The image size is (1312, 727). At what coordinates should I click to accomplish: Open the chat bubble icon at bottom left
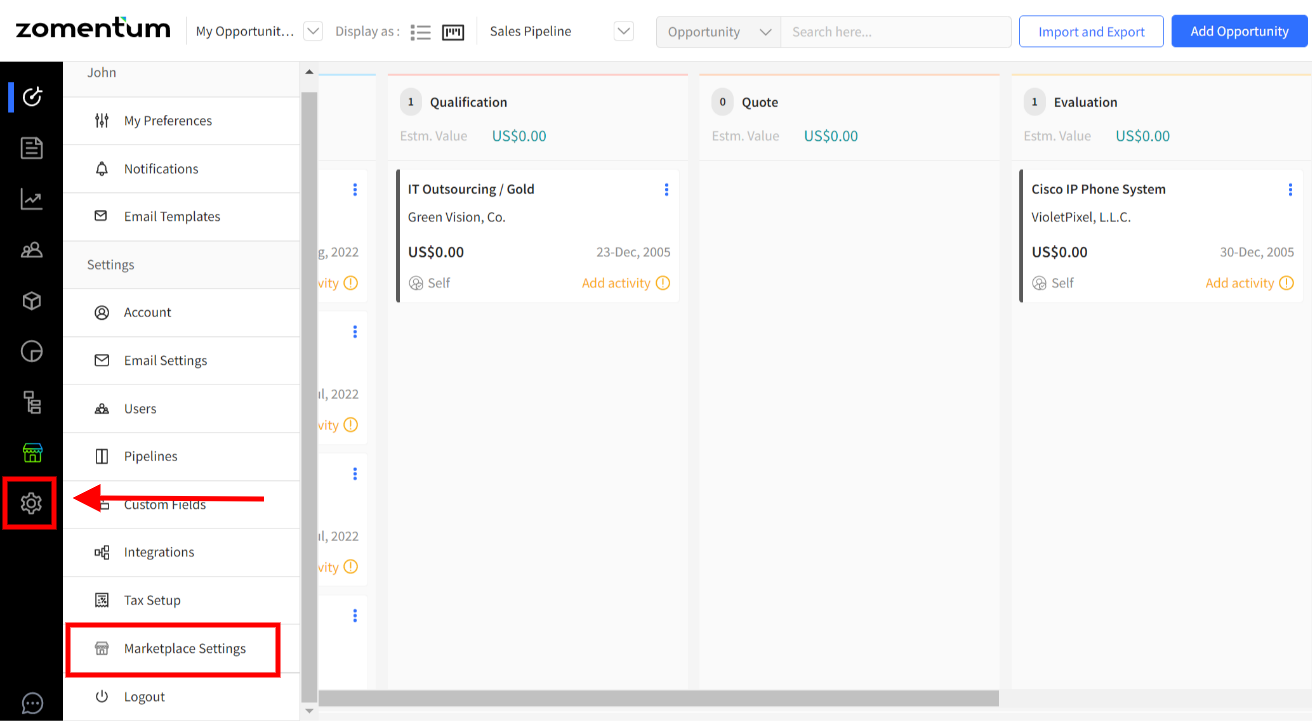[31, 703]
